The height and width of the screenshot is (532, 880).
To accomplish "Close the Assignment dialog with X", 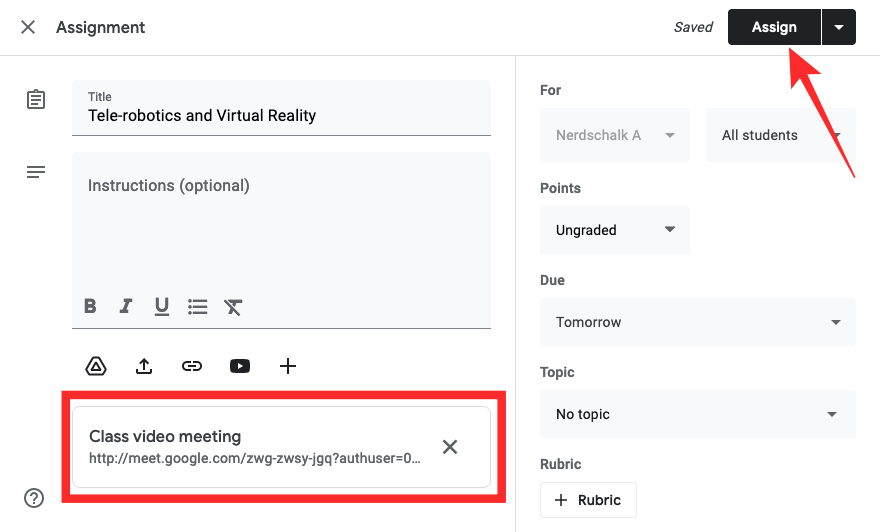I will [x=28, y=27].
